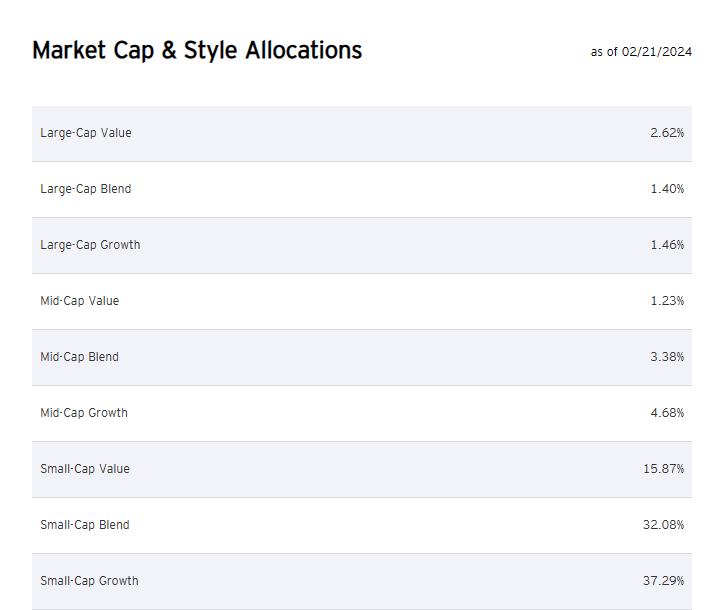The width and height of the screenshot is (704, 610).
Task: Click the 2.62% Large-Cap Value percentage
Action: pos(667,133)
